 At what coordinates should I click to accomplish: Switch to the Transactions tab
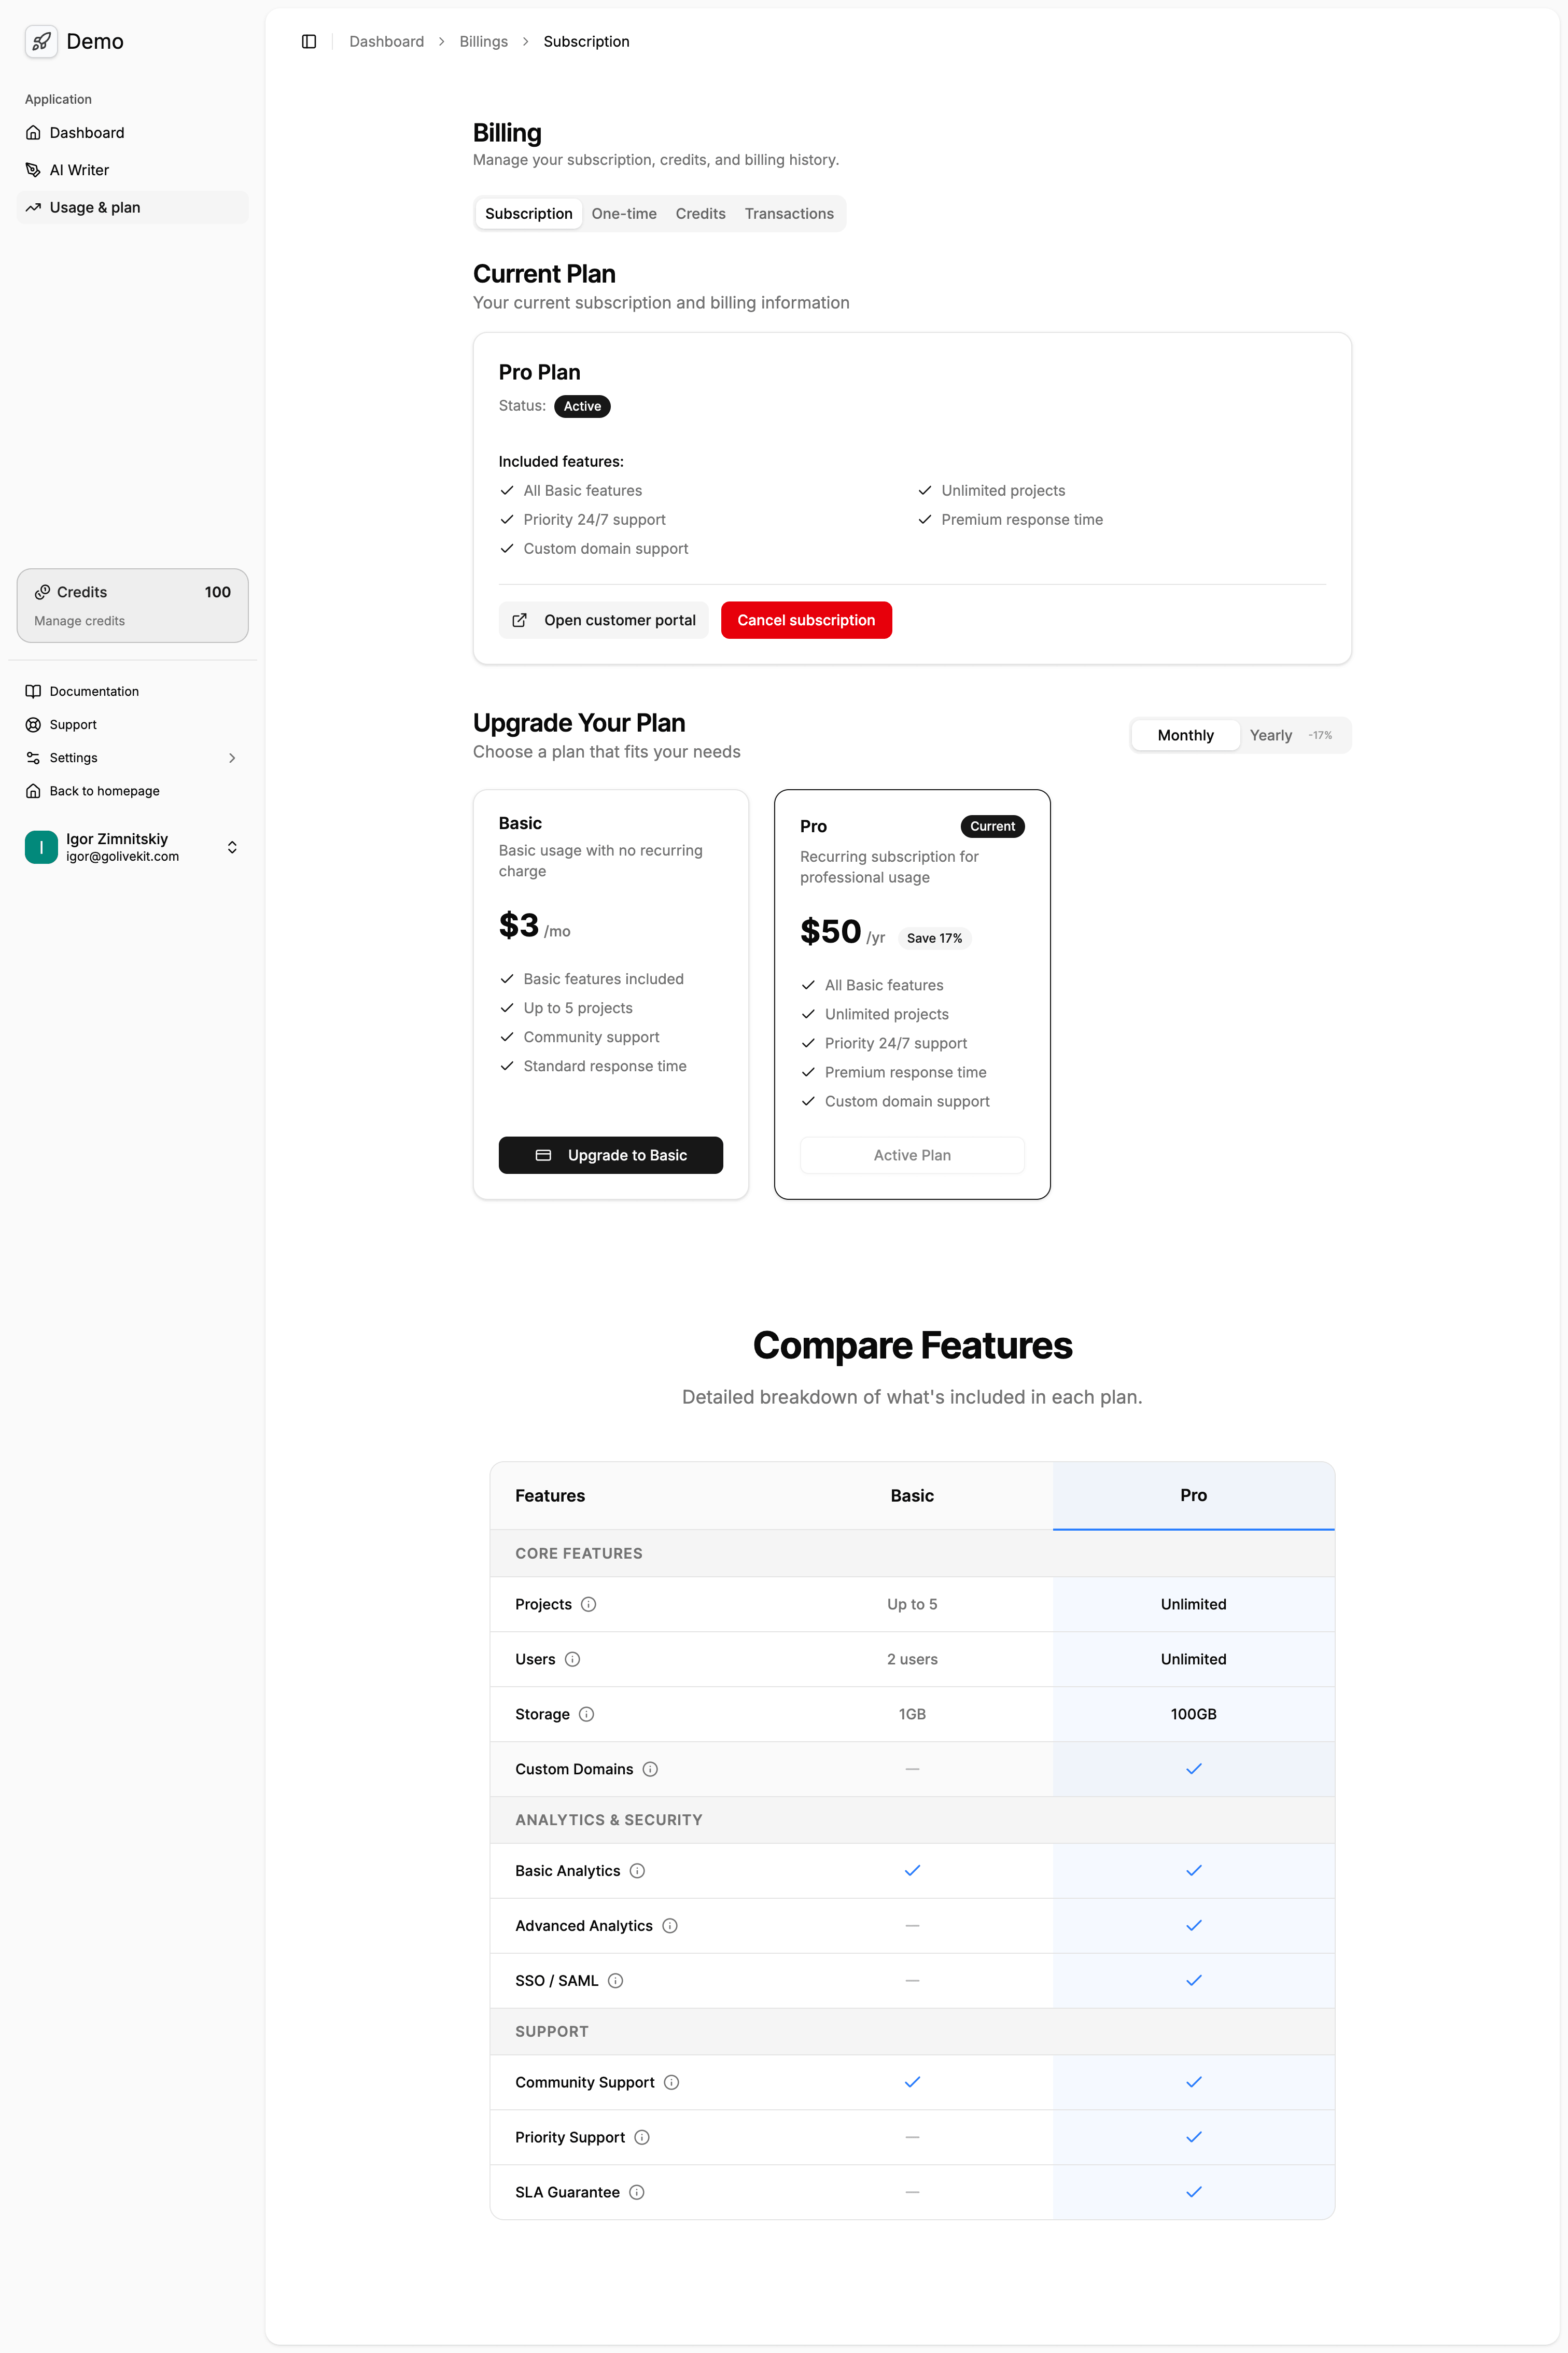[789, 214]
